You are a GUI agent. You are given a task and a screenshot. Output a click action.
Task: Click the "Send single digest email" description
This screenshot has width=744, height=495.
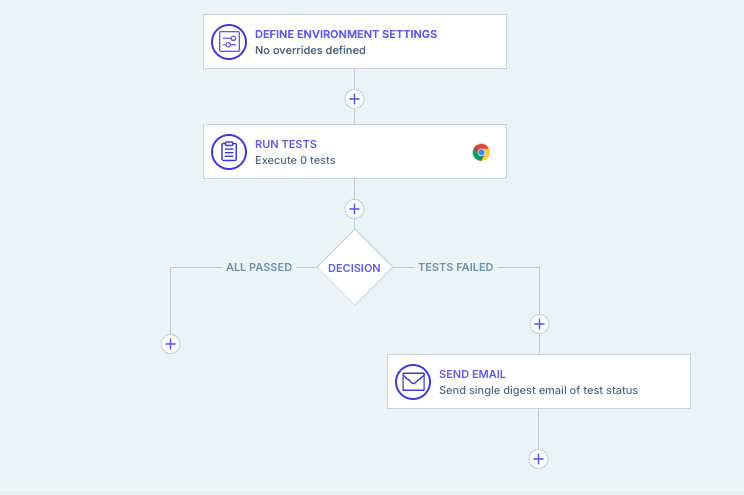tap(538, 390)
